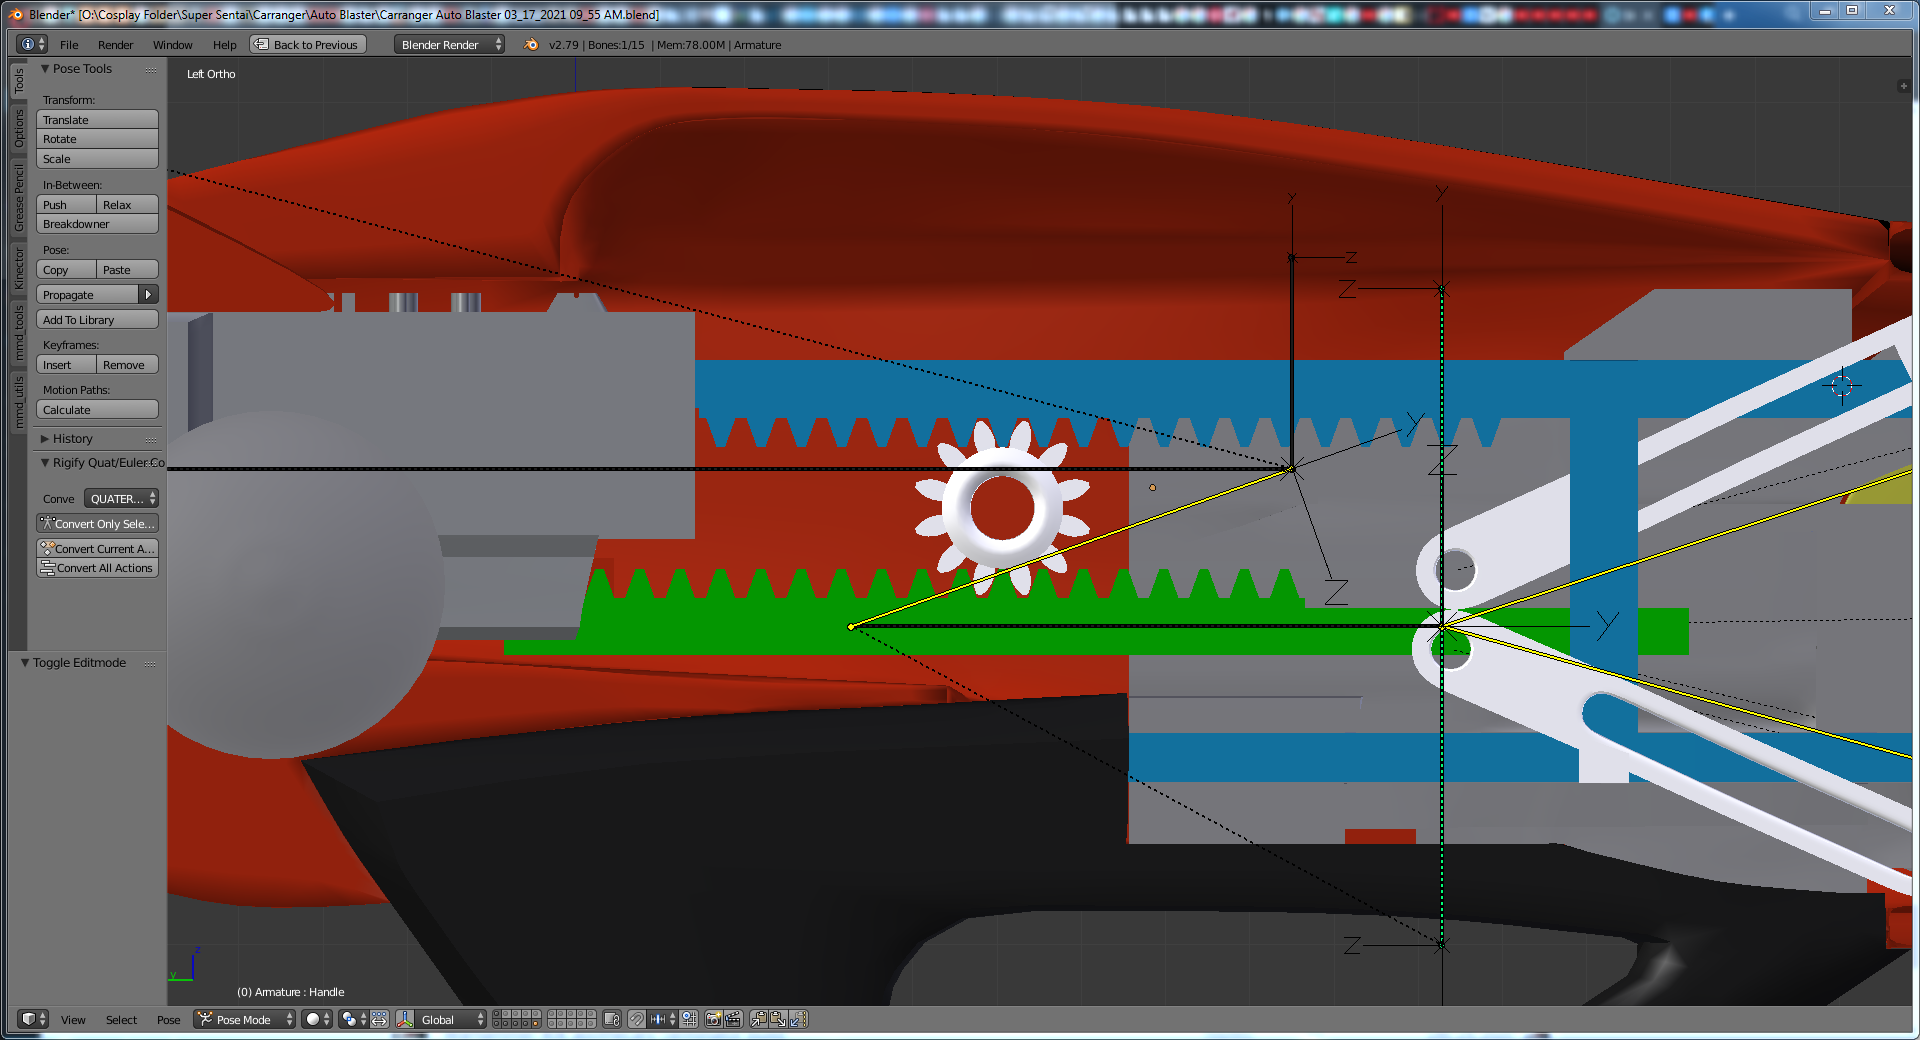Open the Propagate options arrow
This screenshot has height=1040, width=1920.
(x=148, y=294)
